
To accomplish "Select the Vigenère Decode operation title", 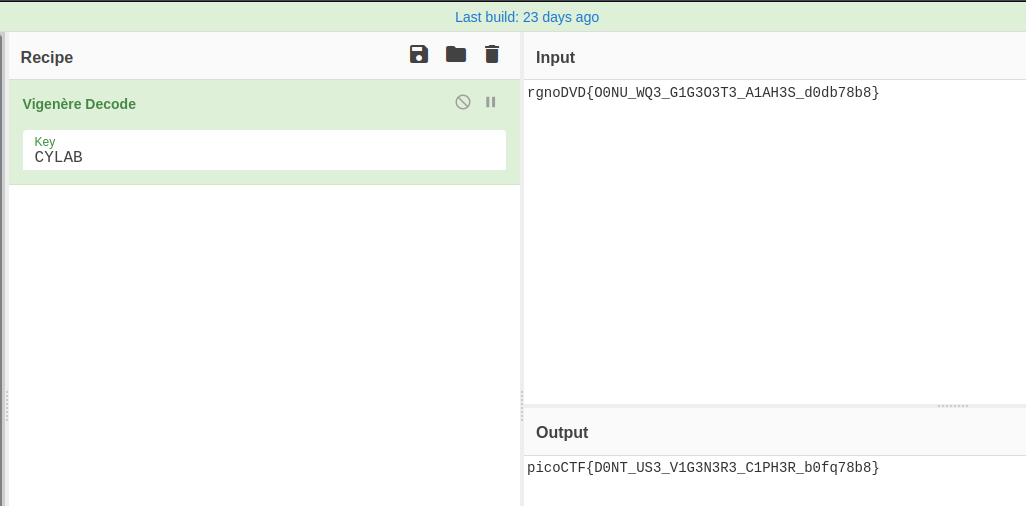I will [79, 104].
